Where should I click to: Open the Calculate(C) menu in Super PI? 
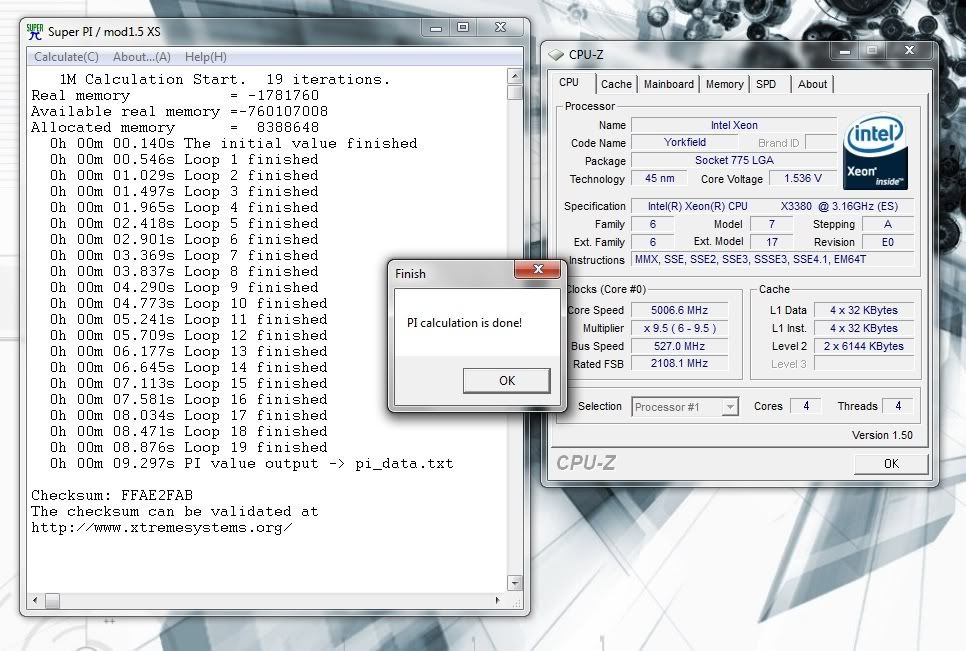pyautogui.click(x=67, y=57)
